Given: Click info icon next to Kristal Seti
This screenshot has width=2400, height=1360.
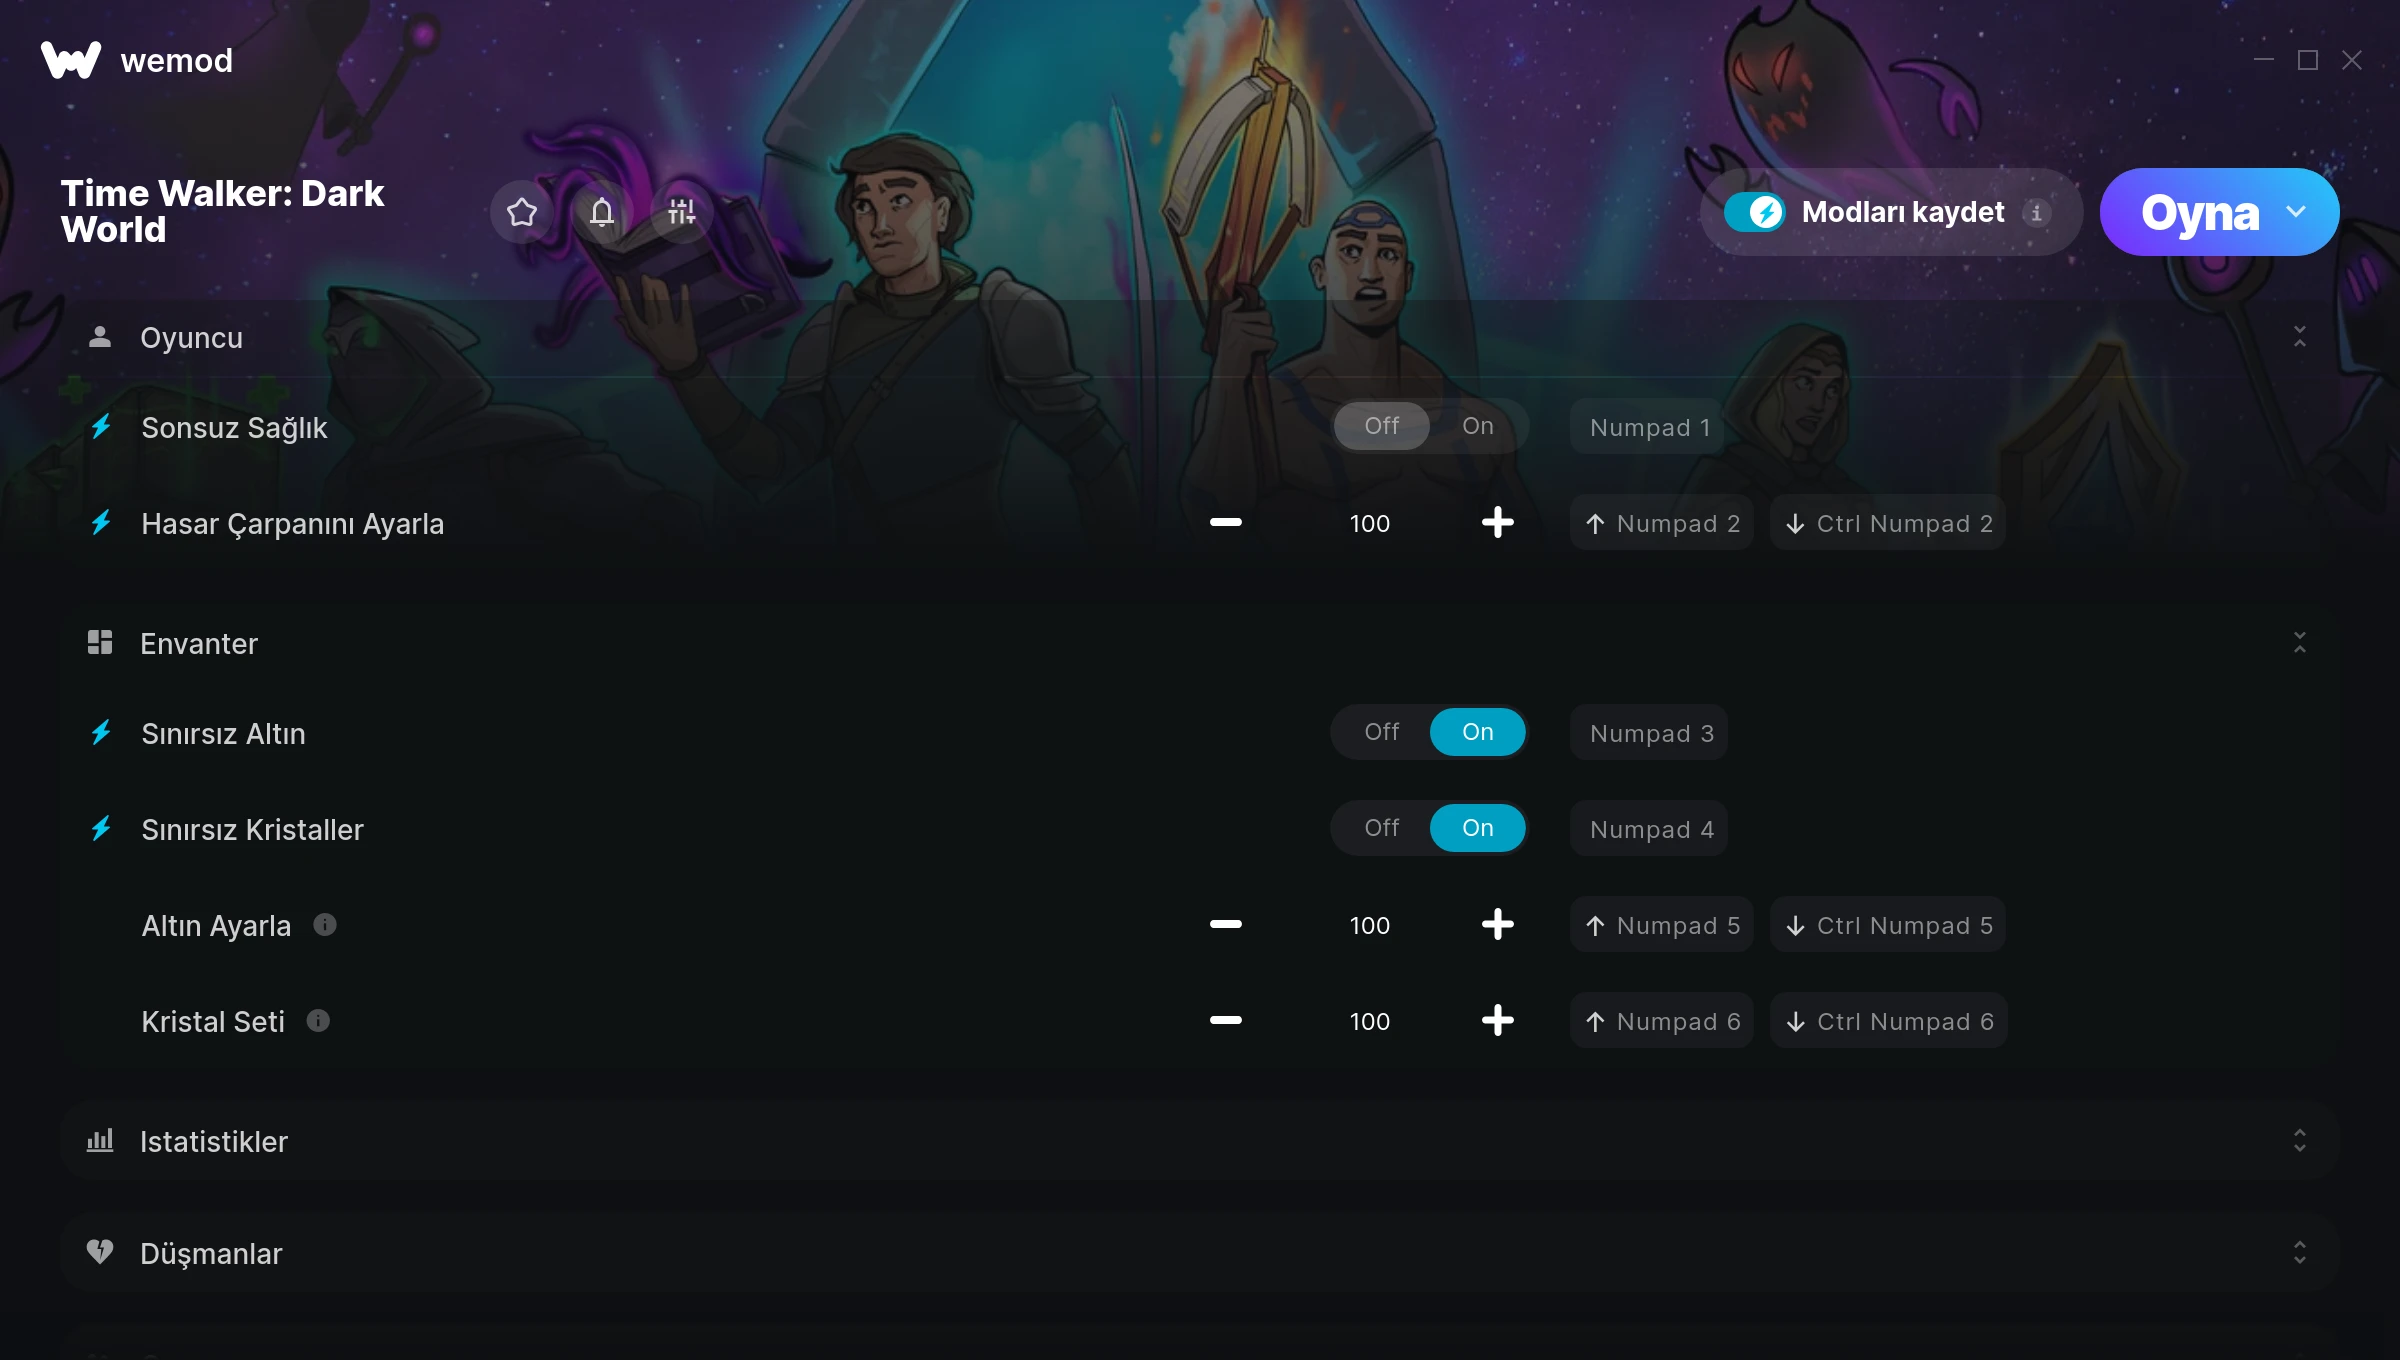Looking at the screenshot, I should pos(318,1021).
